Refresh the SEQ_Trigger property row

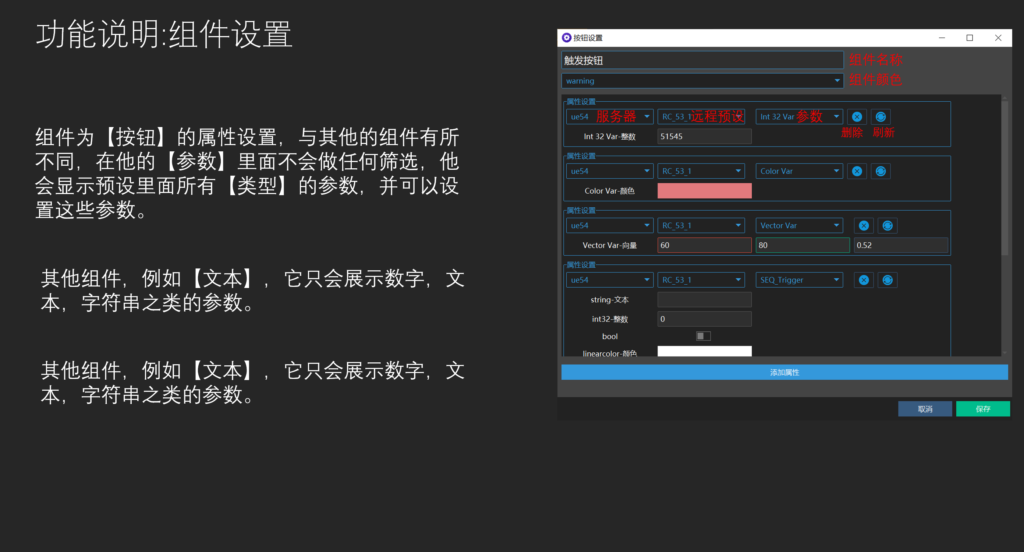[x=887, y=280]
